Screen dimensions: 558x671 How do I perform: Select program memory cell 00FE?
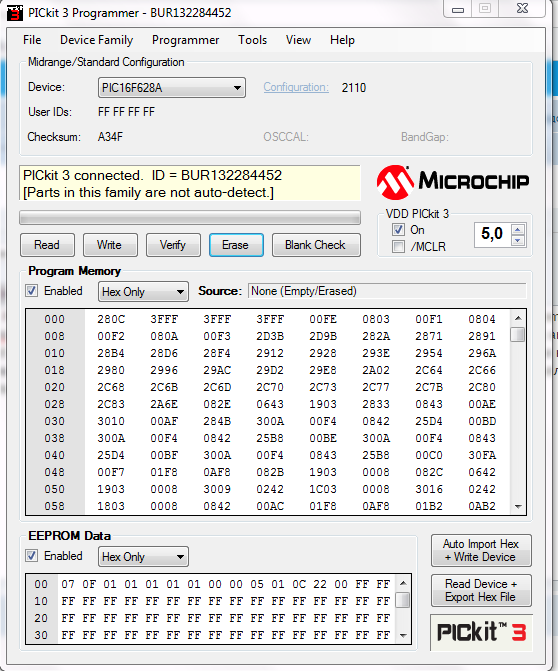tap(323, 319)
